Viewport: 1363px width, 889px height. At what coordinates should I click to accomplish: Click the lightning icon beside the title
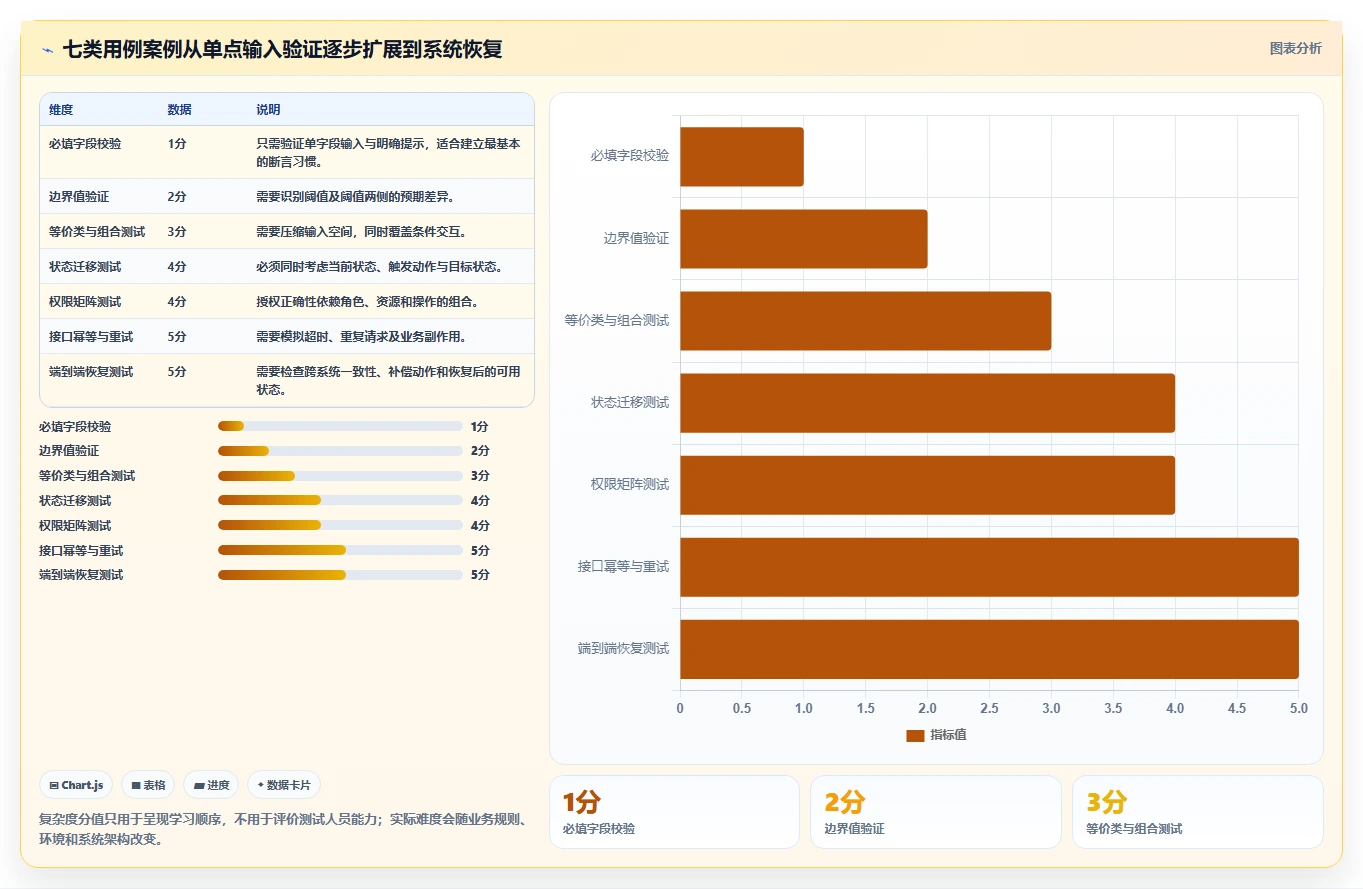coord(48,50)
